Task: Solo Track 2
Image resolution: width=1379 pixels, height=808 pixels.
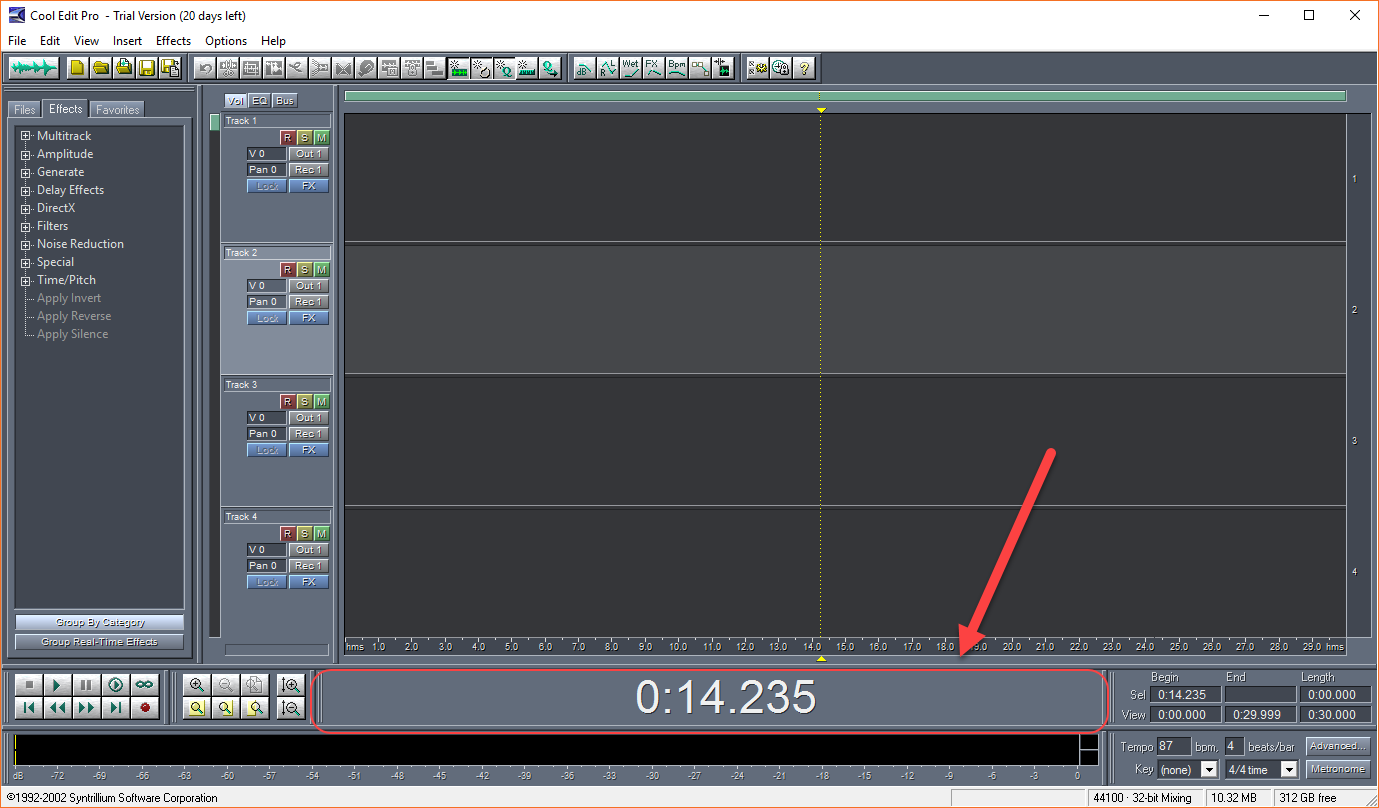Action: point(304,269)
